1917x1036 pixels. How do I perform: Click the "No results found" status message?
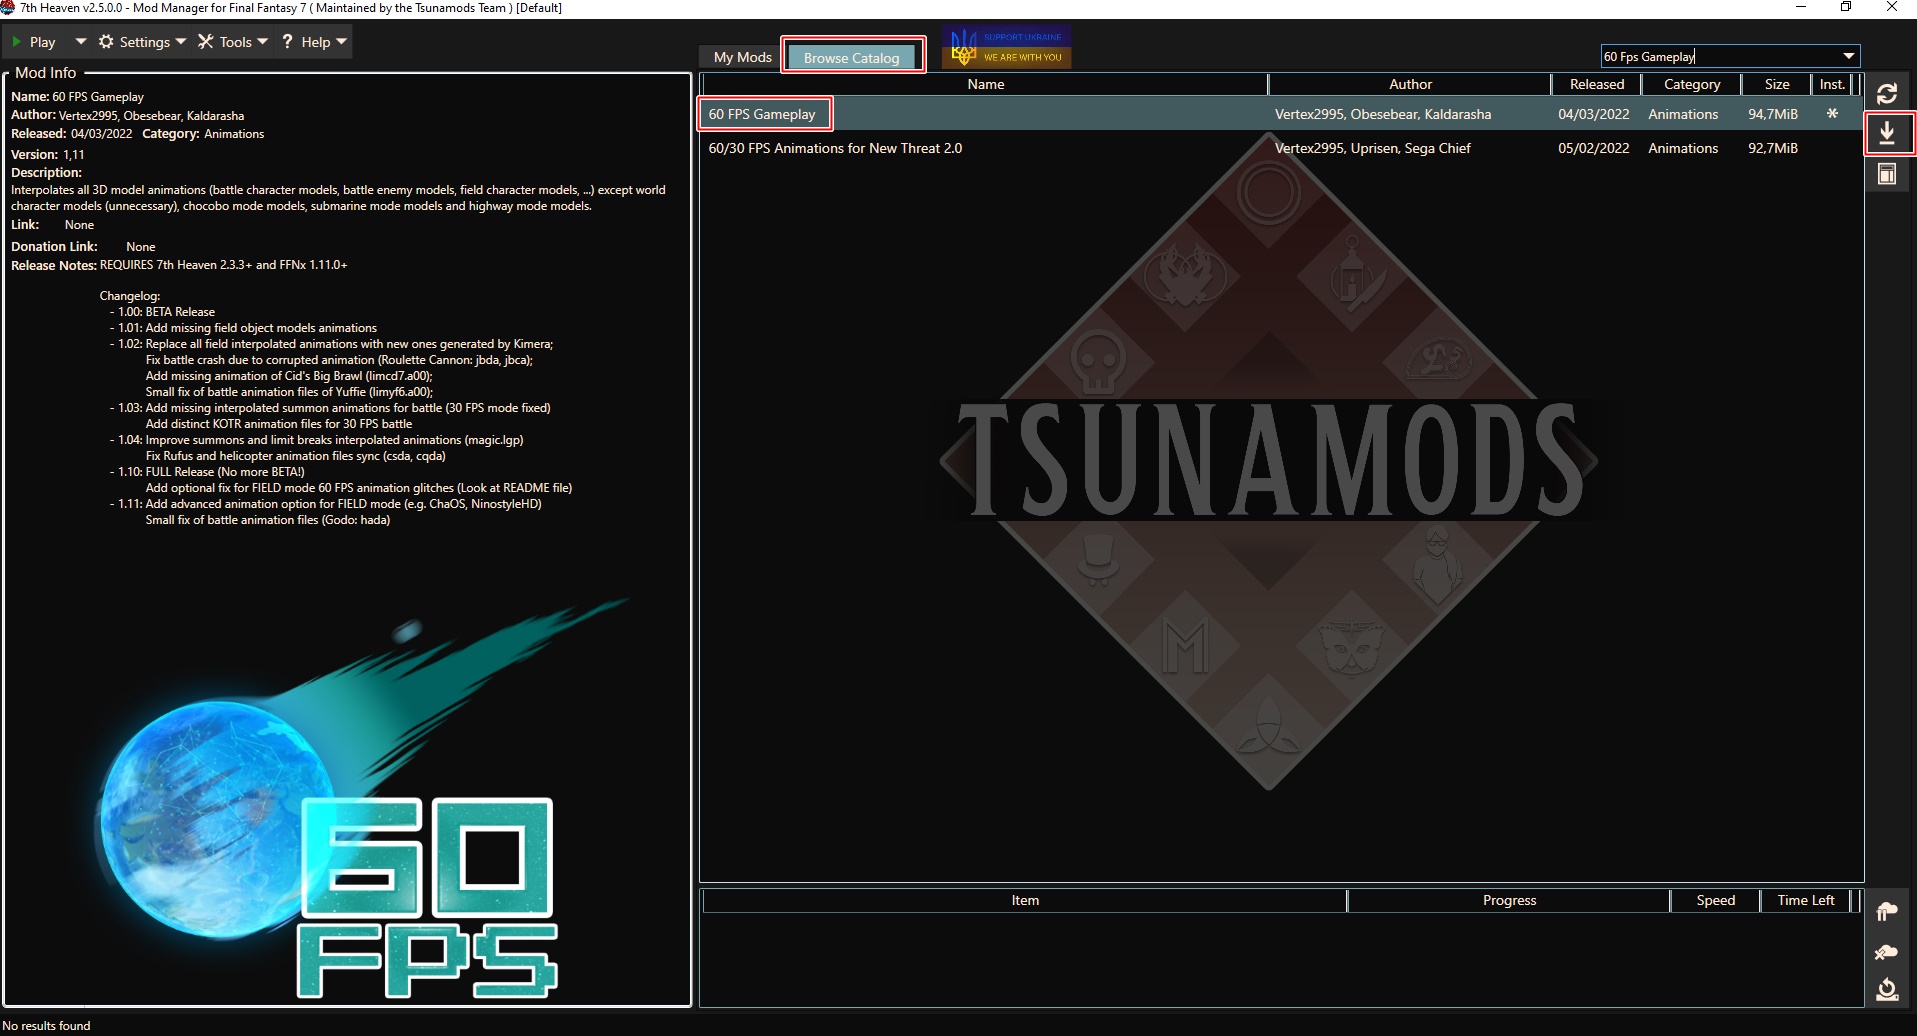click(x=46, y=1025)
